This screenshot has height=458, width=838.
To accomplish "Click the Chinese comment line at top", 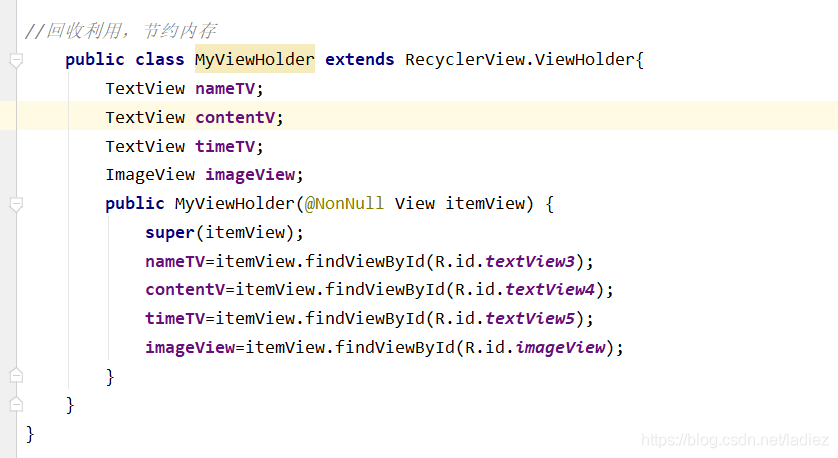I will 121,31.
